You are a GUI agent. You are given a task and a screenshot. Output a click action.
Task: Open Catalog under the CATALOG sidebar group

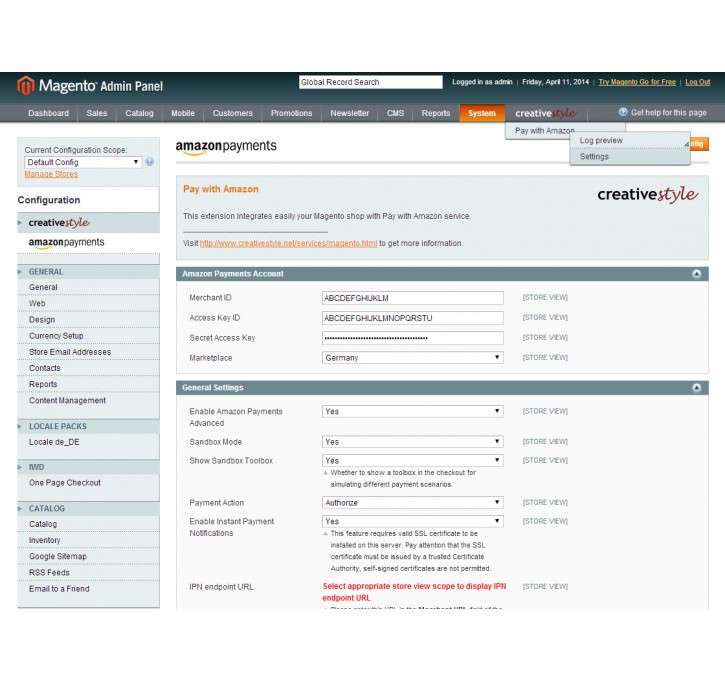tap(88, 524)
